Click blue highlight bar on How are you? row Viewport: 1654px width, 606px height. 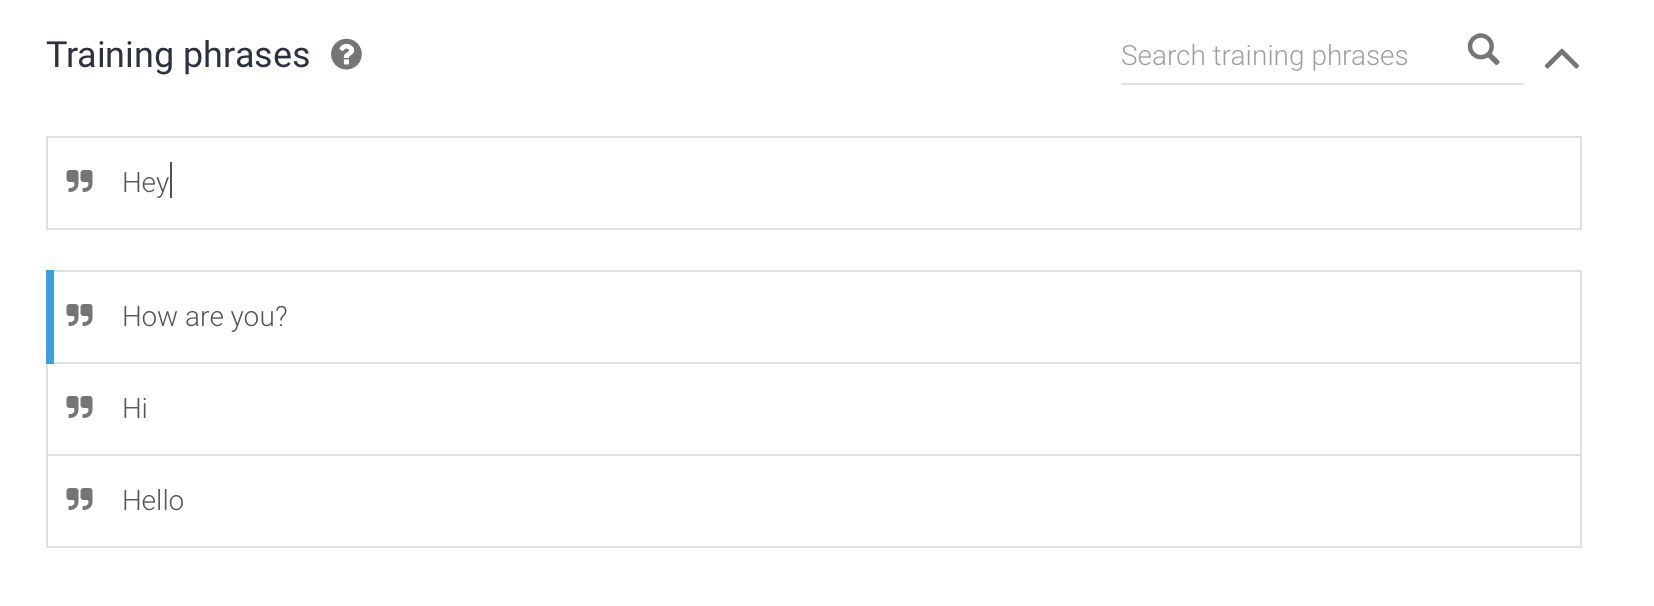(50, 317)
